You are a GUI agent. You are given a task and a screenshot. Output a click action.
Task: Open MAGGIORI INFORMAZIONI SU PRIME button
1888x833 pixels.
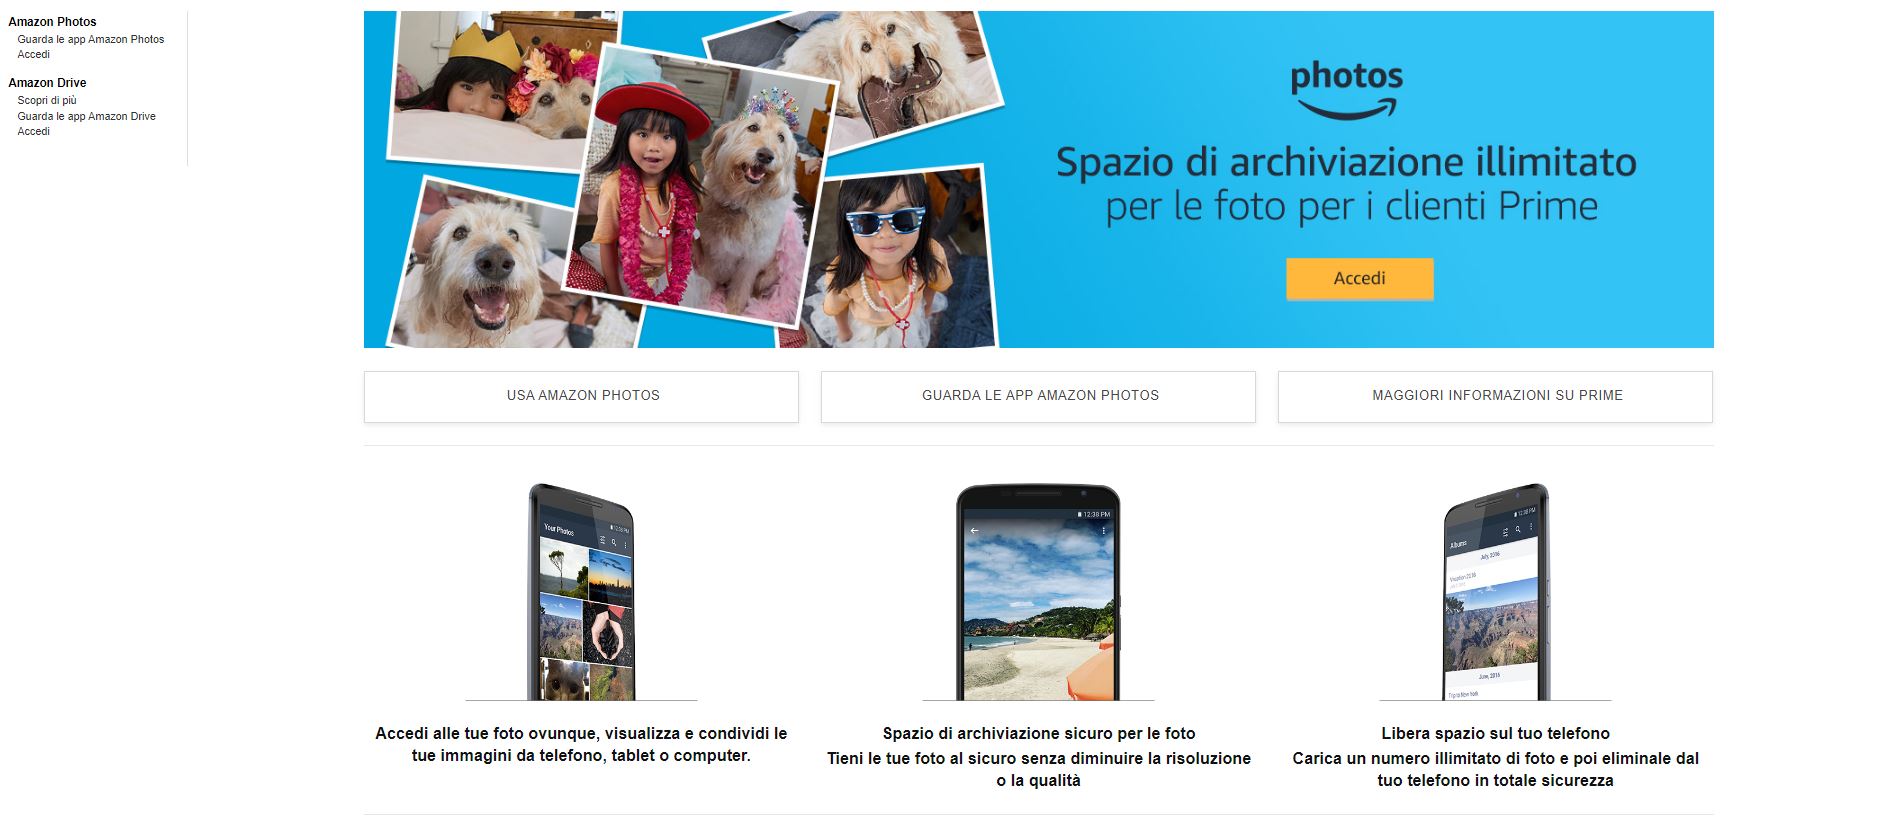pyautogui.click(x=1495, y=396)
